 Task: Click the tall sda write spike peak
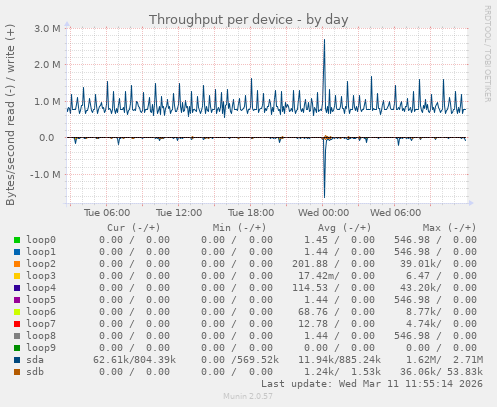pyautogui.click(x=324, y=40)
